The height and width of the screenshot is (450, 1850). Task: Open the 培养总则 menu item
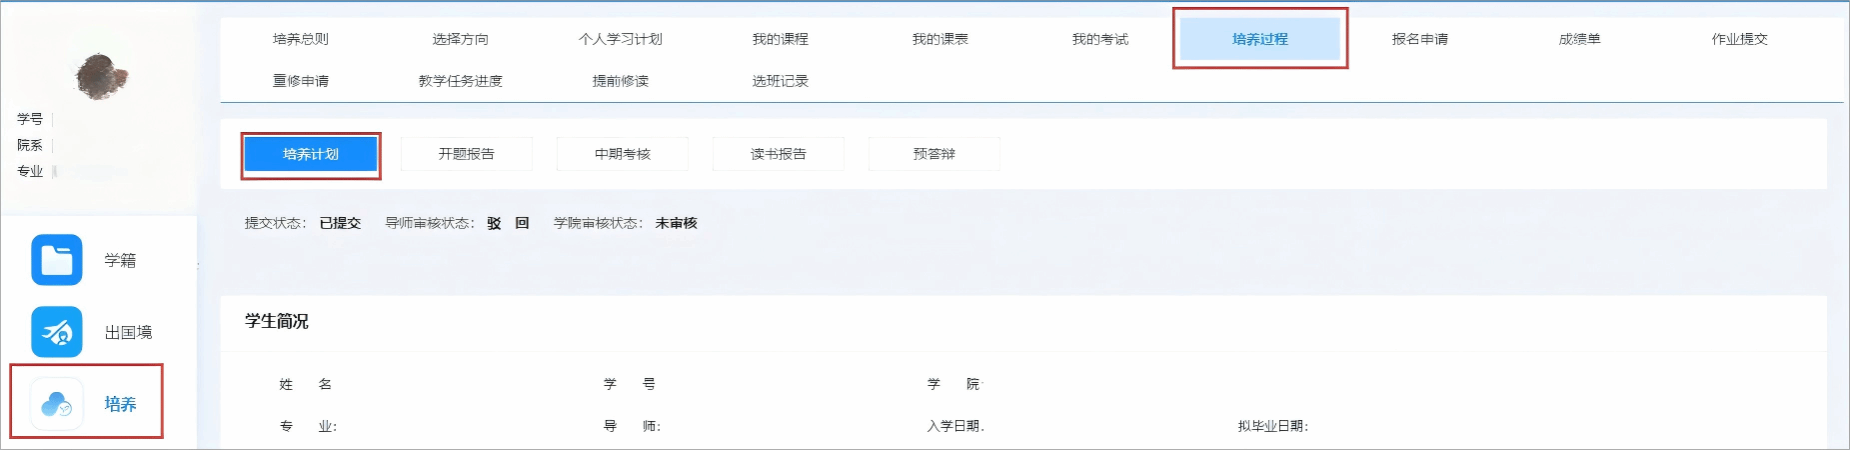coord(300,39)
